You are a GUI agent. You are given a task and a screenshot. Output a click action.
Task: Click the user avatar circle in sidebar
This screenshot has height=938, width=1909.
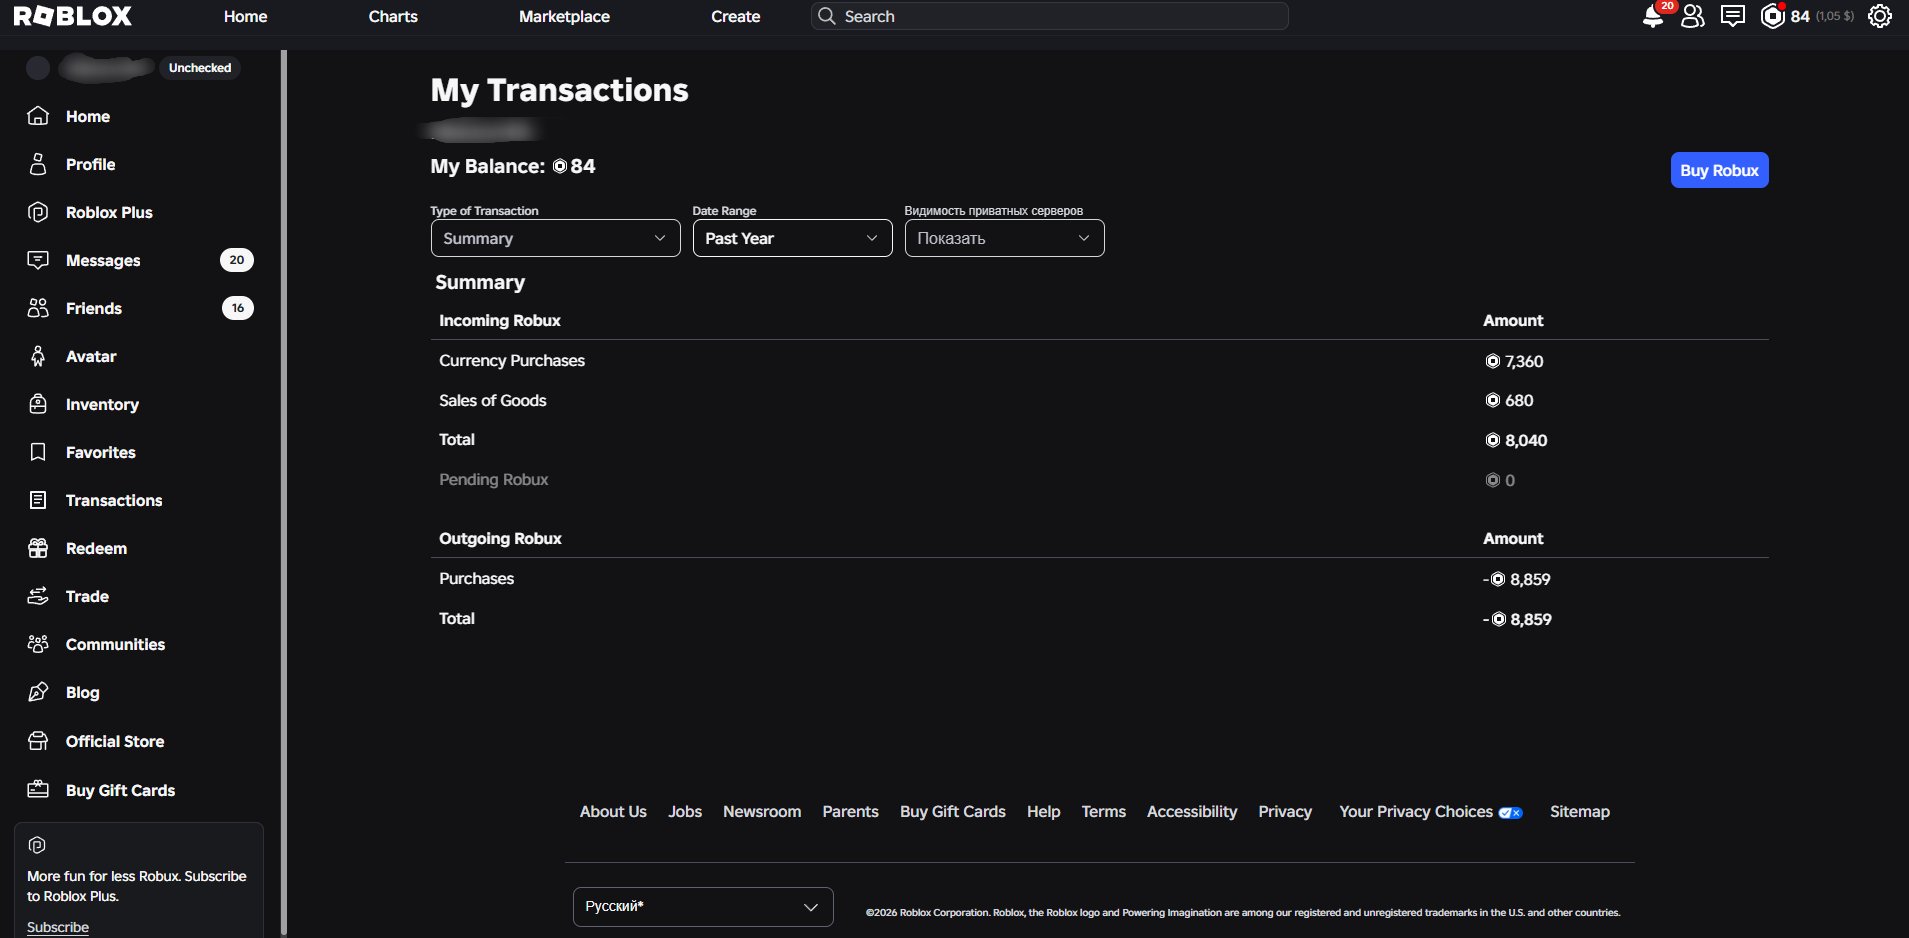coord(38,68)
